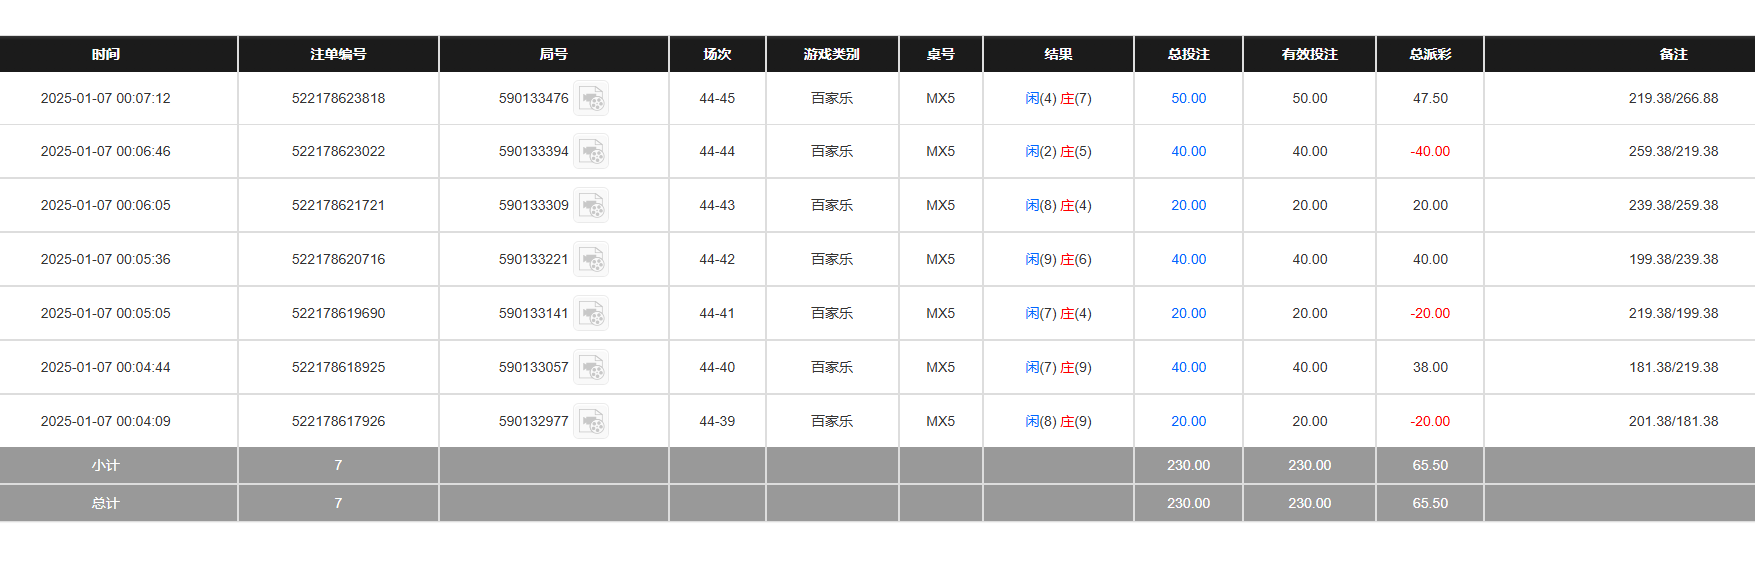Click the 有效投注 column header
The height and width of the screenshot is (587, 1755).
1309,55
